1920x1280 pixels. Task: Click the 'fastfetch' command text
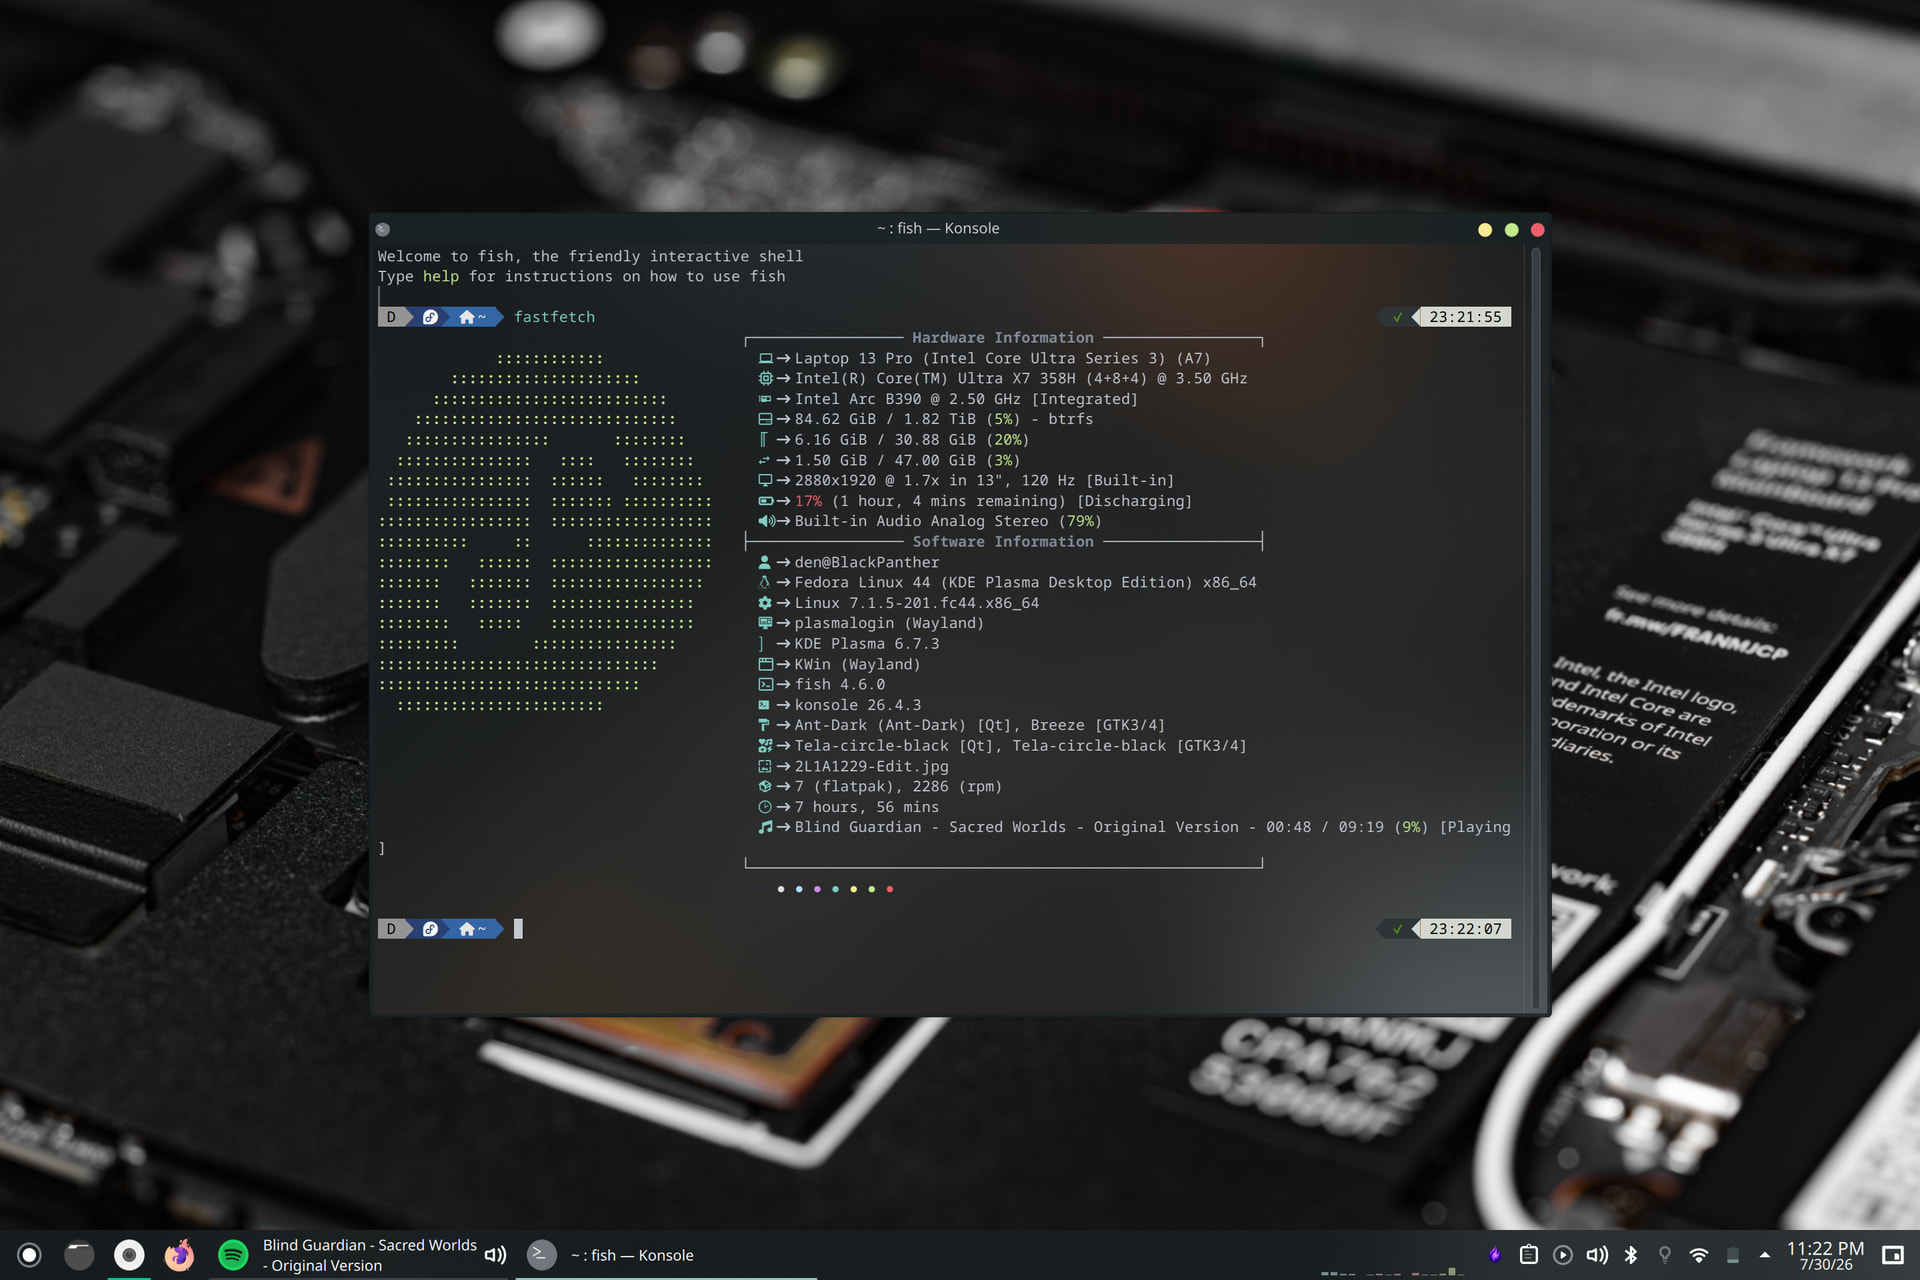point(554,317)
